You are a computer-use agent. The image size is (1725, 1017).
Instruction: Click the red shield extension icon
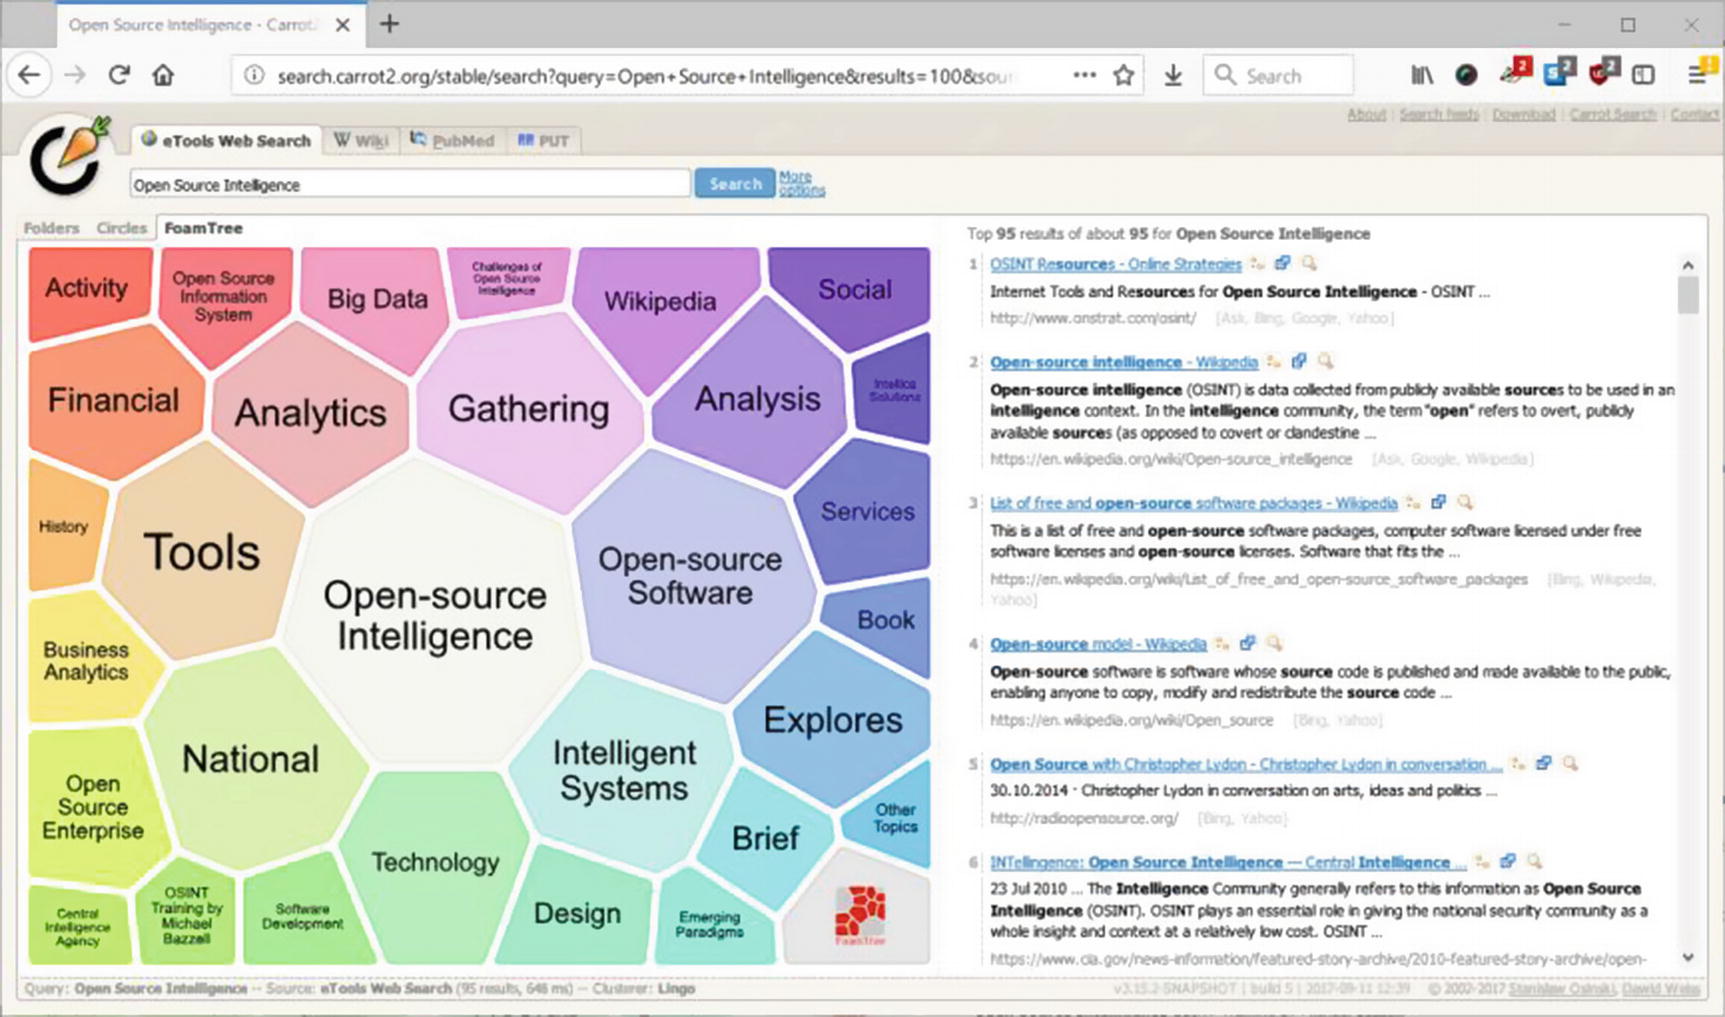(x=1604, y=72)
